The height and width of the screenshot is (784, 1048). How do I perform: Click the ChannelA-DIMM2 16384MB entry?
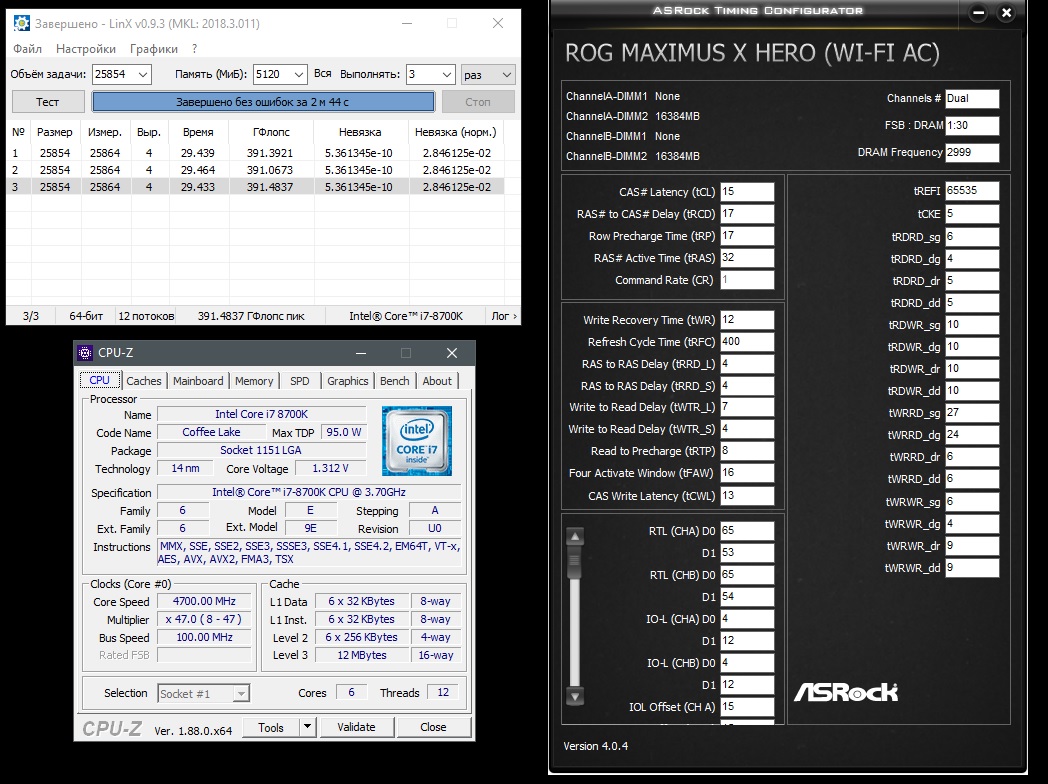coord(633,116)
